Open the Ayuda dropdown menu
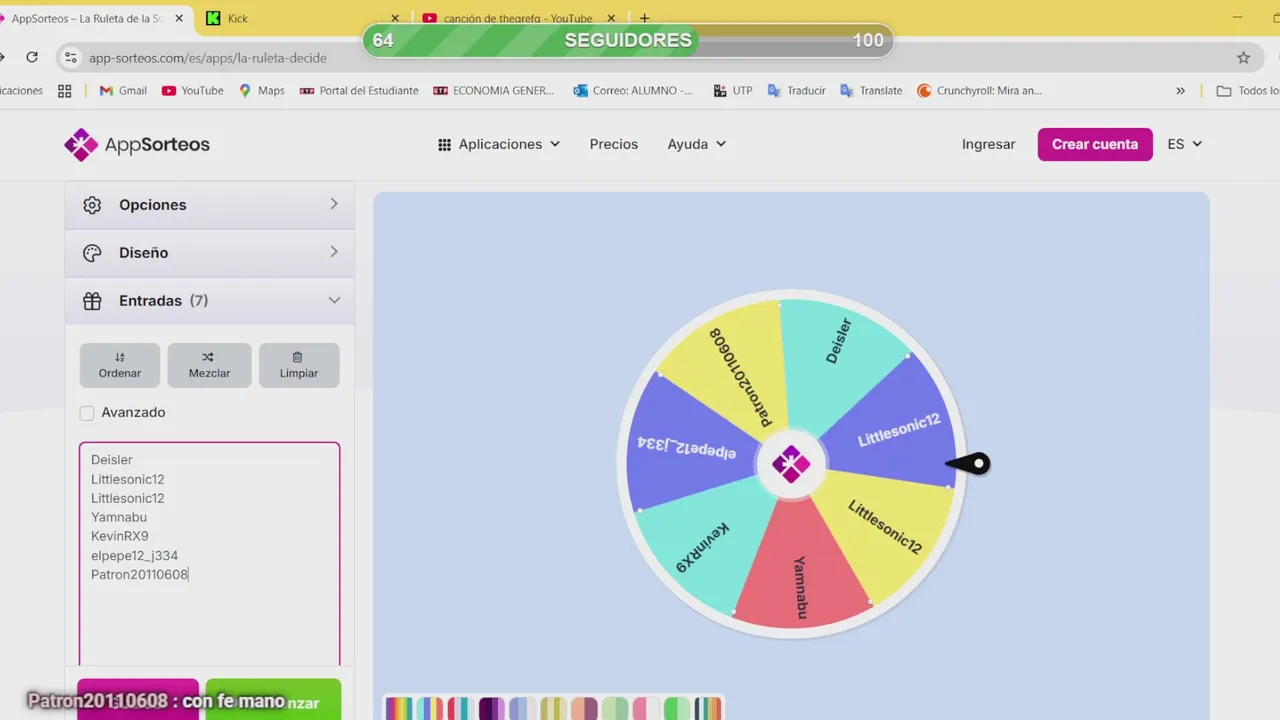The height and width of the screenshot is (720, 1280). (696, 144)
